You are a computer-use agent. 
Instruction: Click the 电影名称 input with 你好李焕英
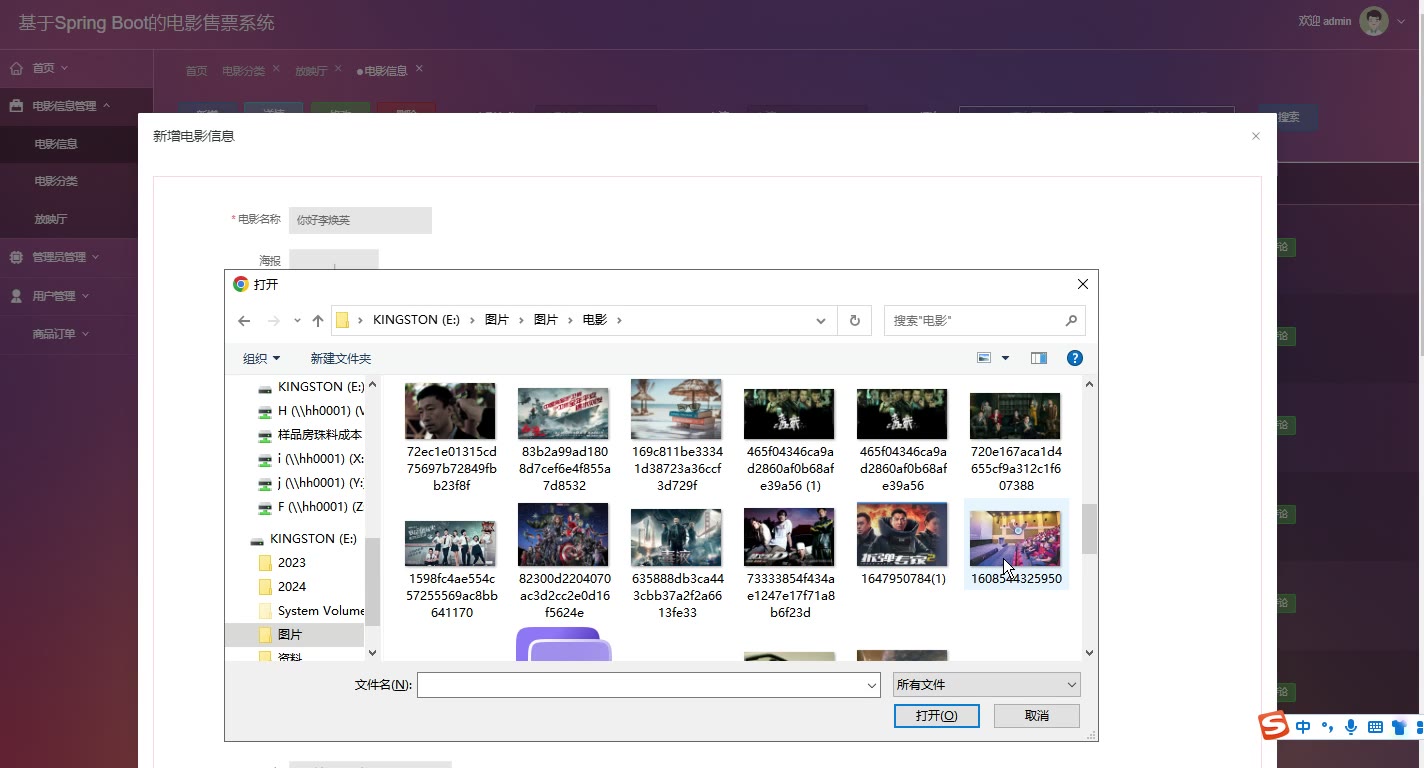pyautogui.click(x=360, y=220)
